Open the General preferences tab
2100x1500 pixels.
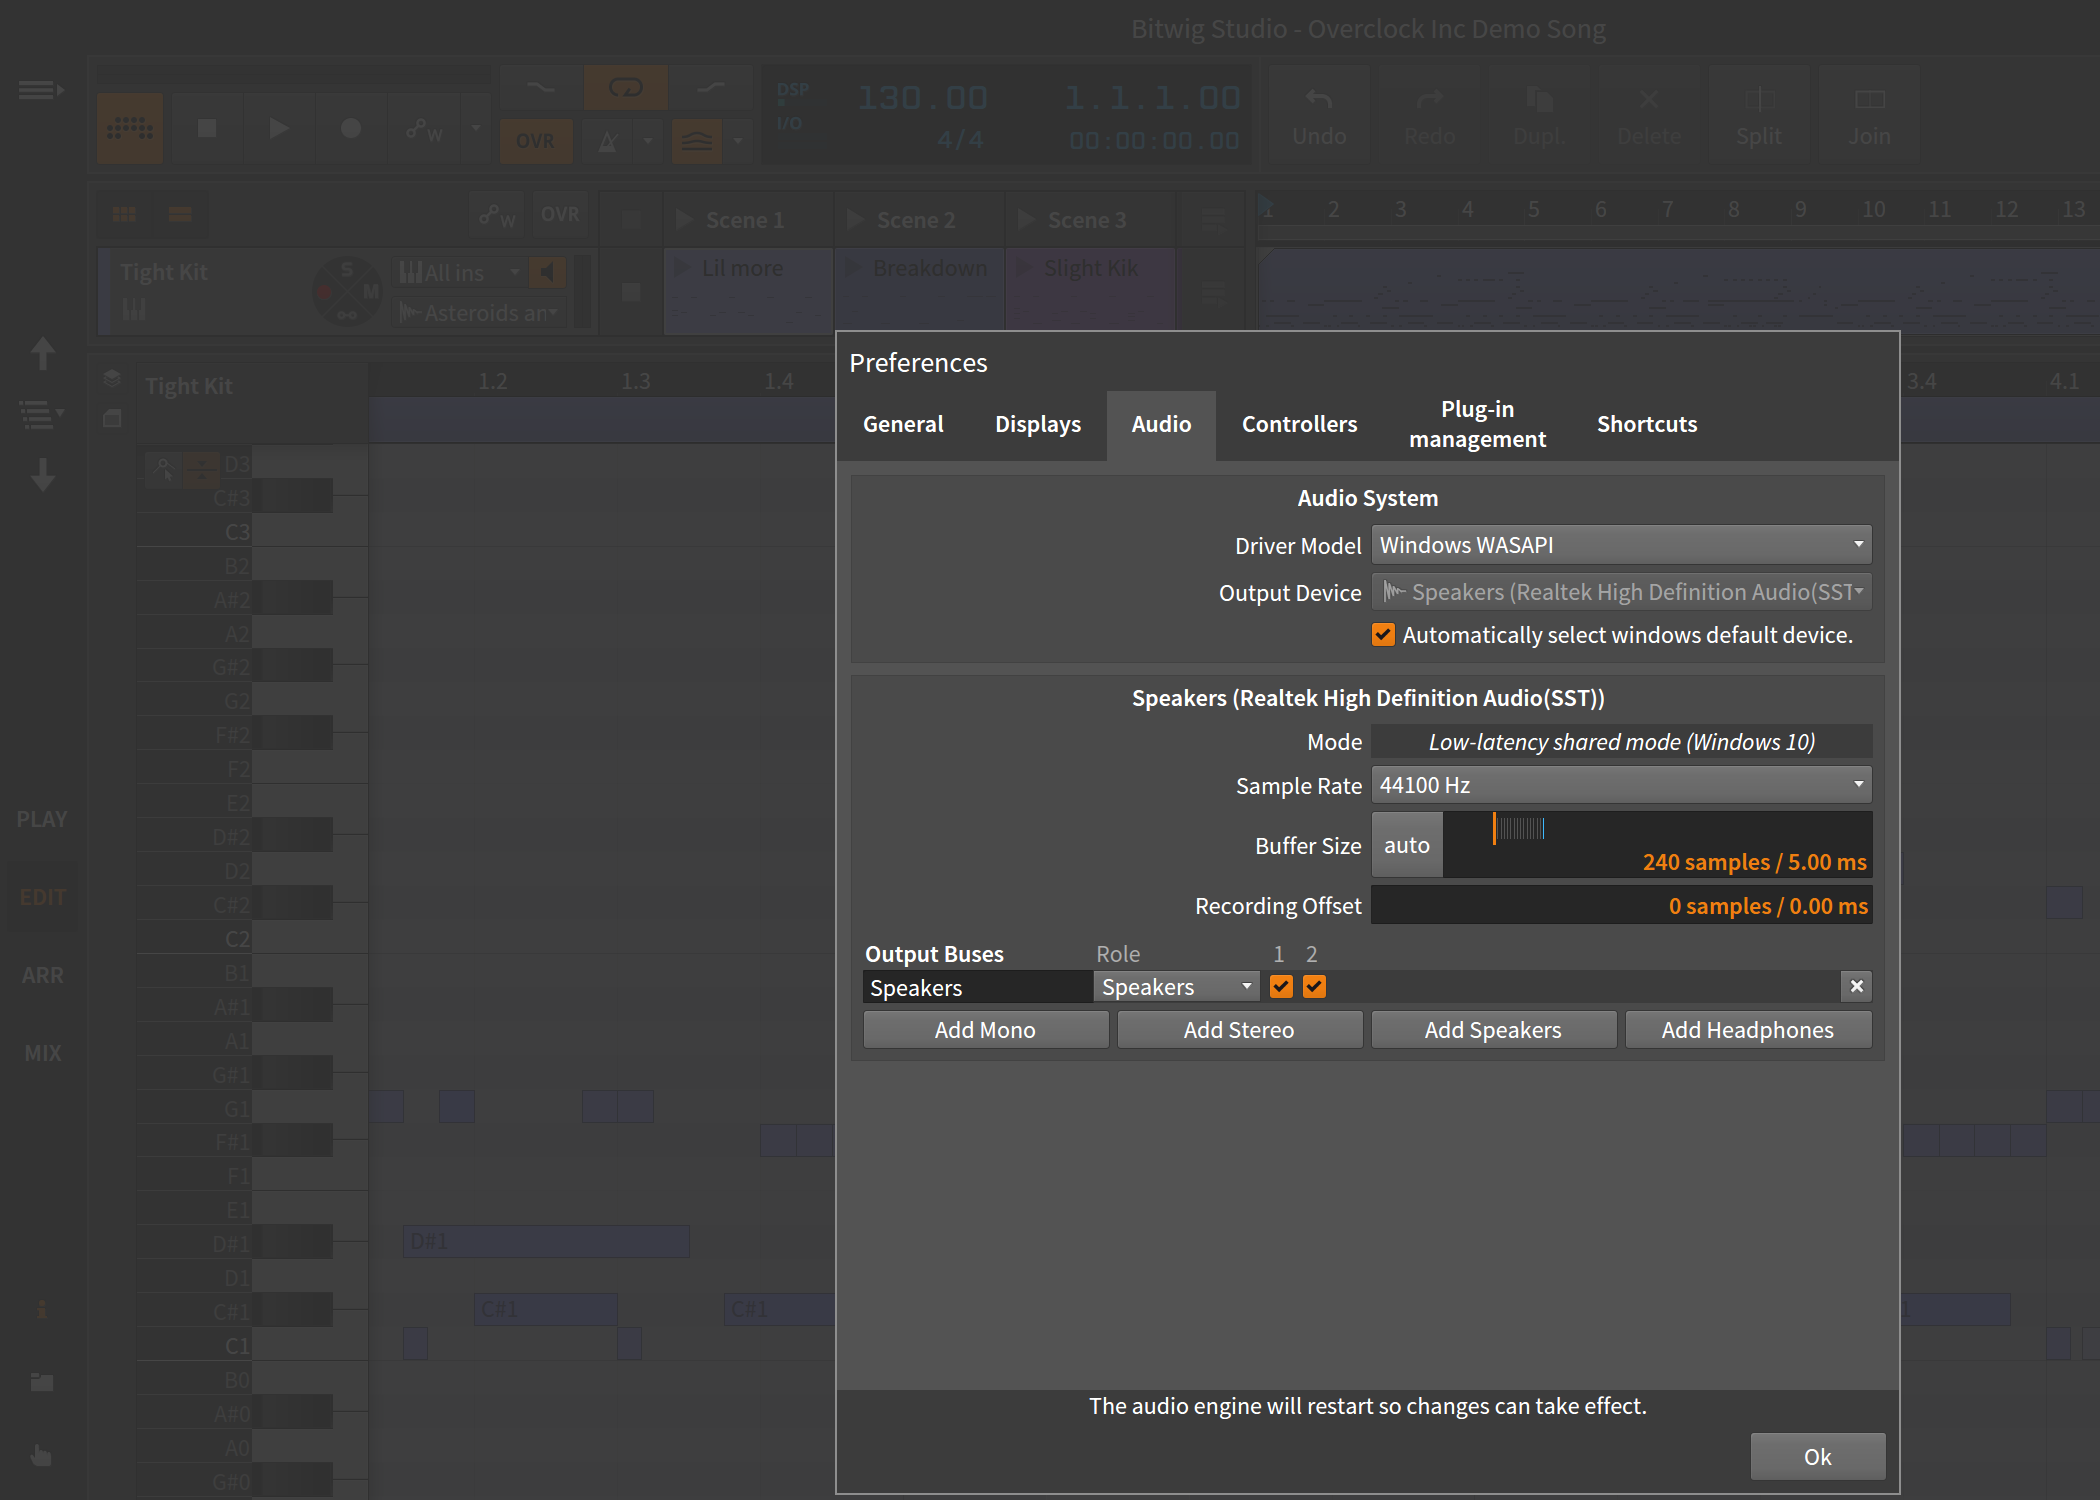coord(903,424)
